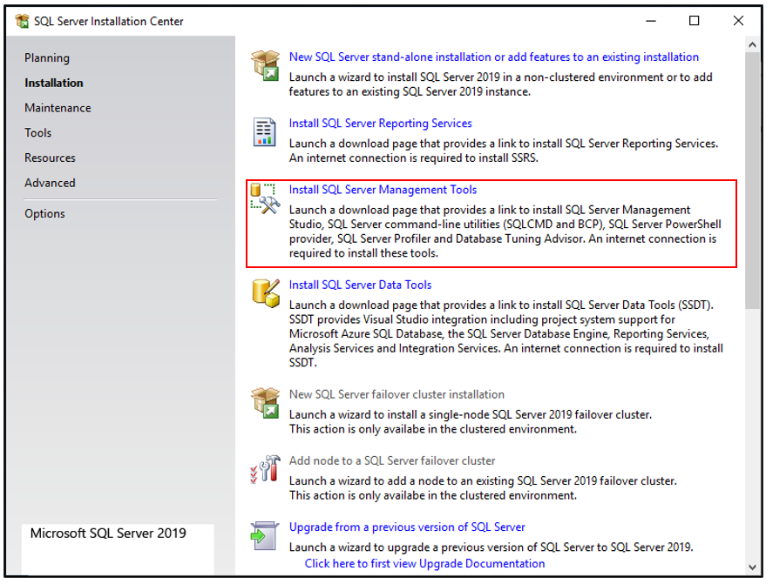Viewport: 768px width, 584px height.
Task: Click the Reporting Services document icon
Action: point(264,132)
